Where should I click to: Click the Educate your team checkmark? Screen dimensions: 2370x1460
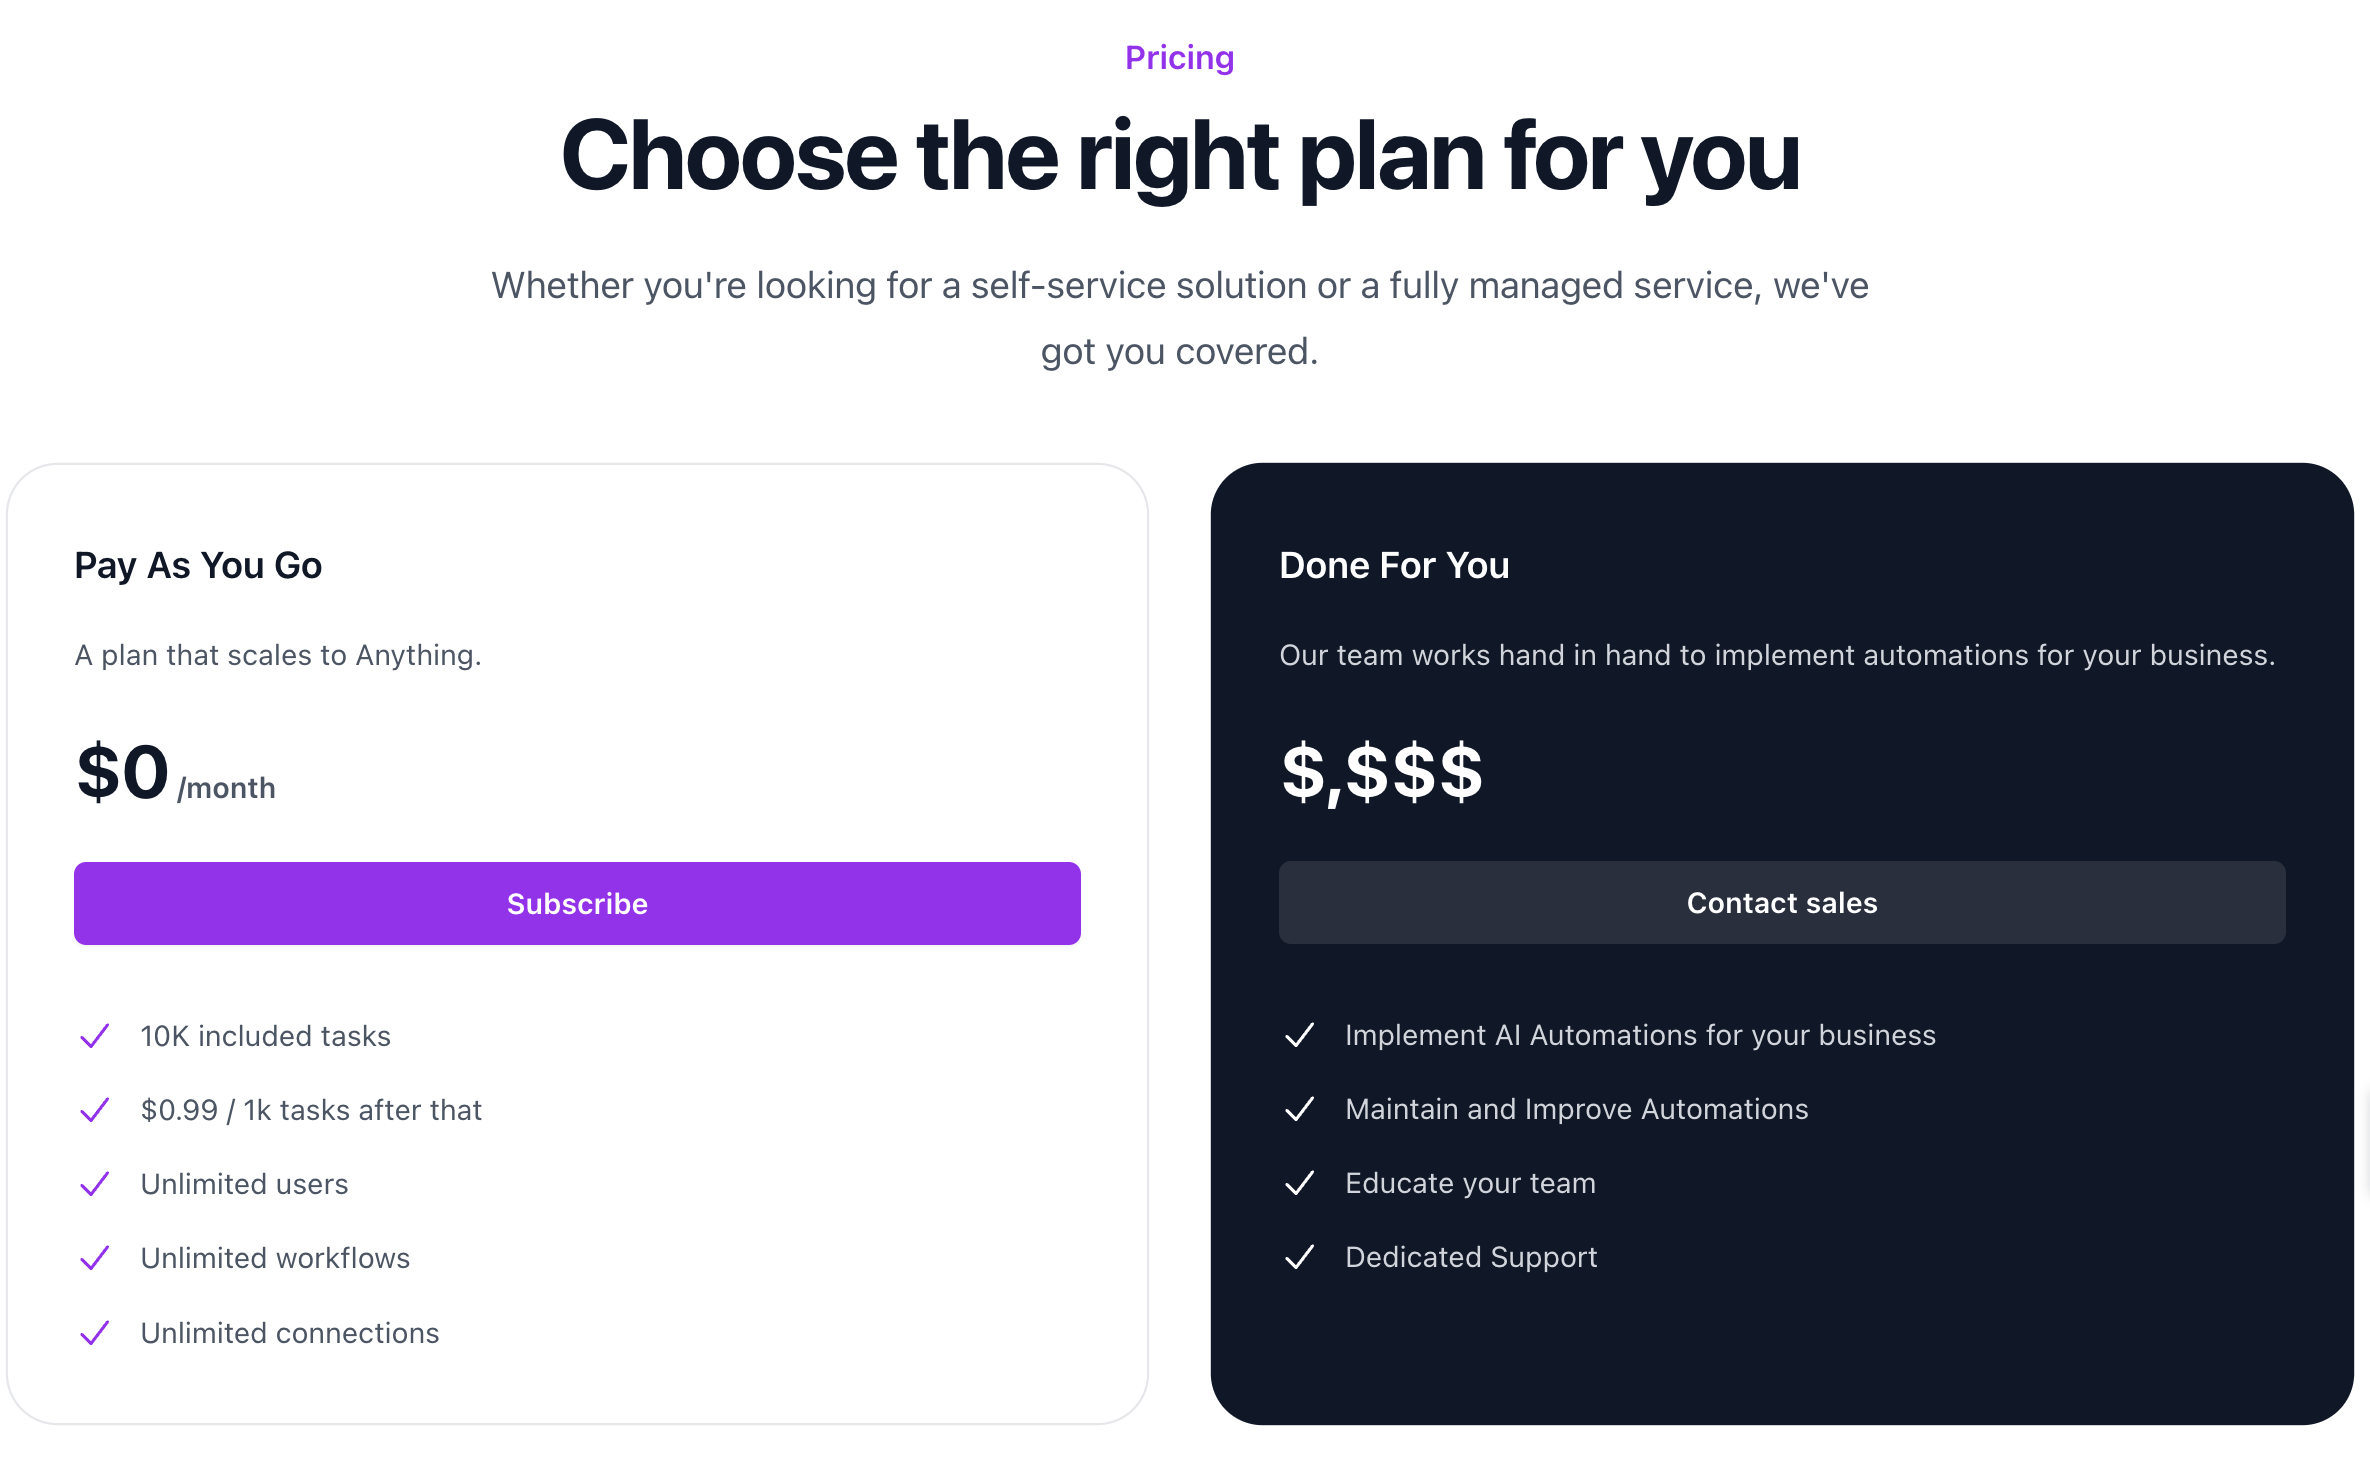(x=1299, y=1183)
